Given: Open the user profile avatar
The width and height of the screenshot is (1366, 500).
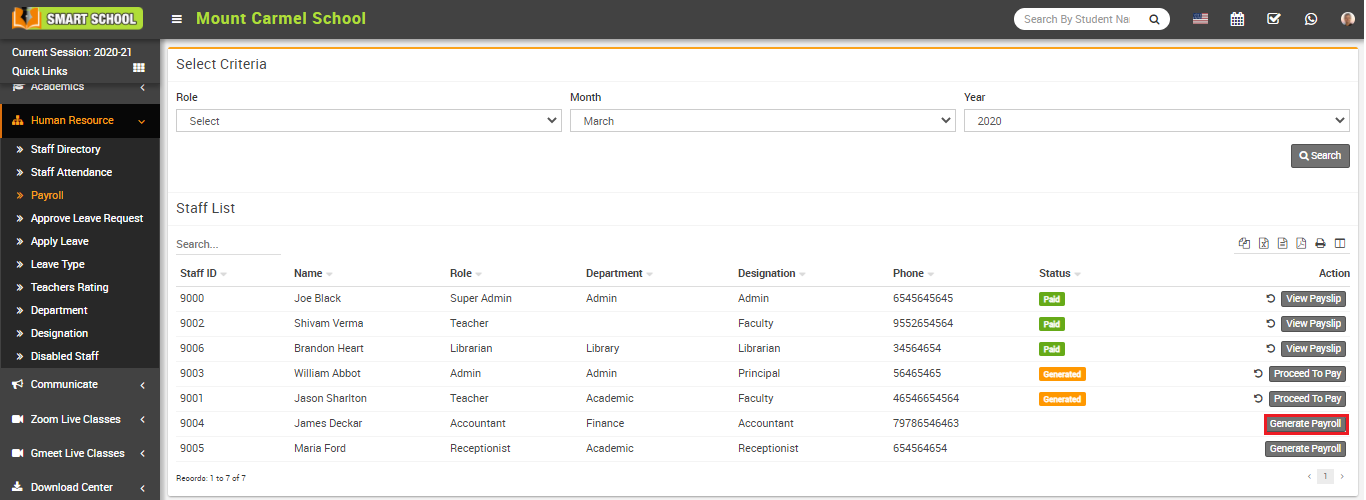Looking at the screenshot, I should point(1347,19).
